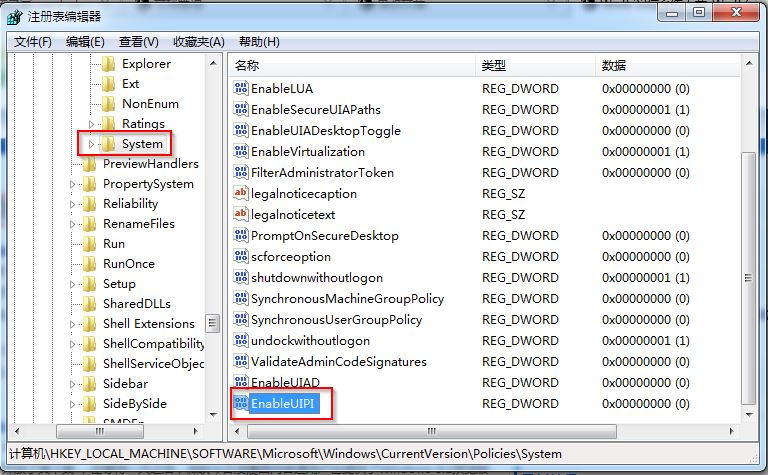Screen dimensions: 768x475
Task: Open the 收藏夹(A) menu
Action: click(198, 41)
